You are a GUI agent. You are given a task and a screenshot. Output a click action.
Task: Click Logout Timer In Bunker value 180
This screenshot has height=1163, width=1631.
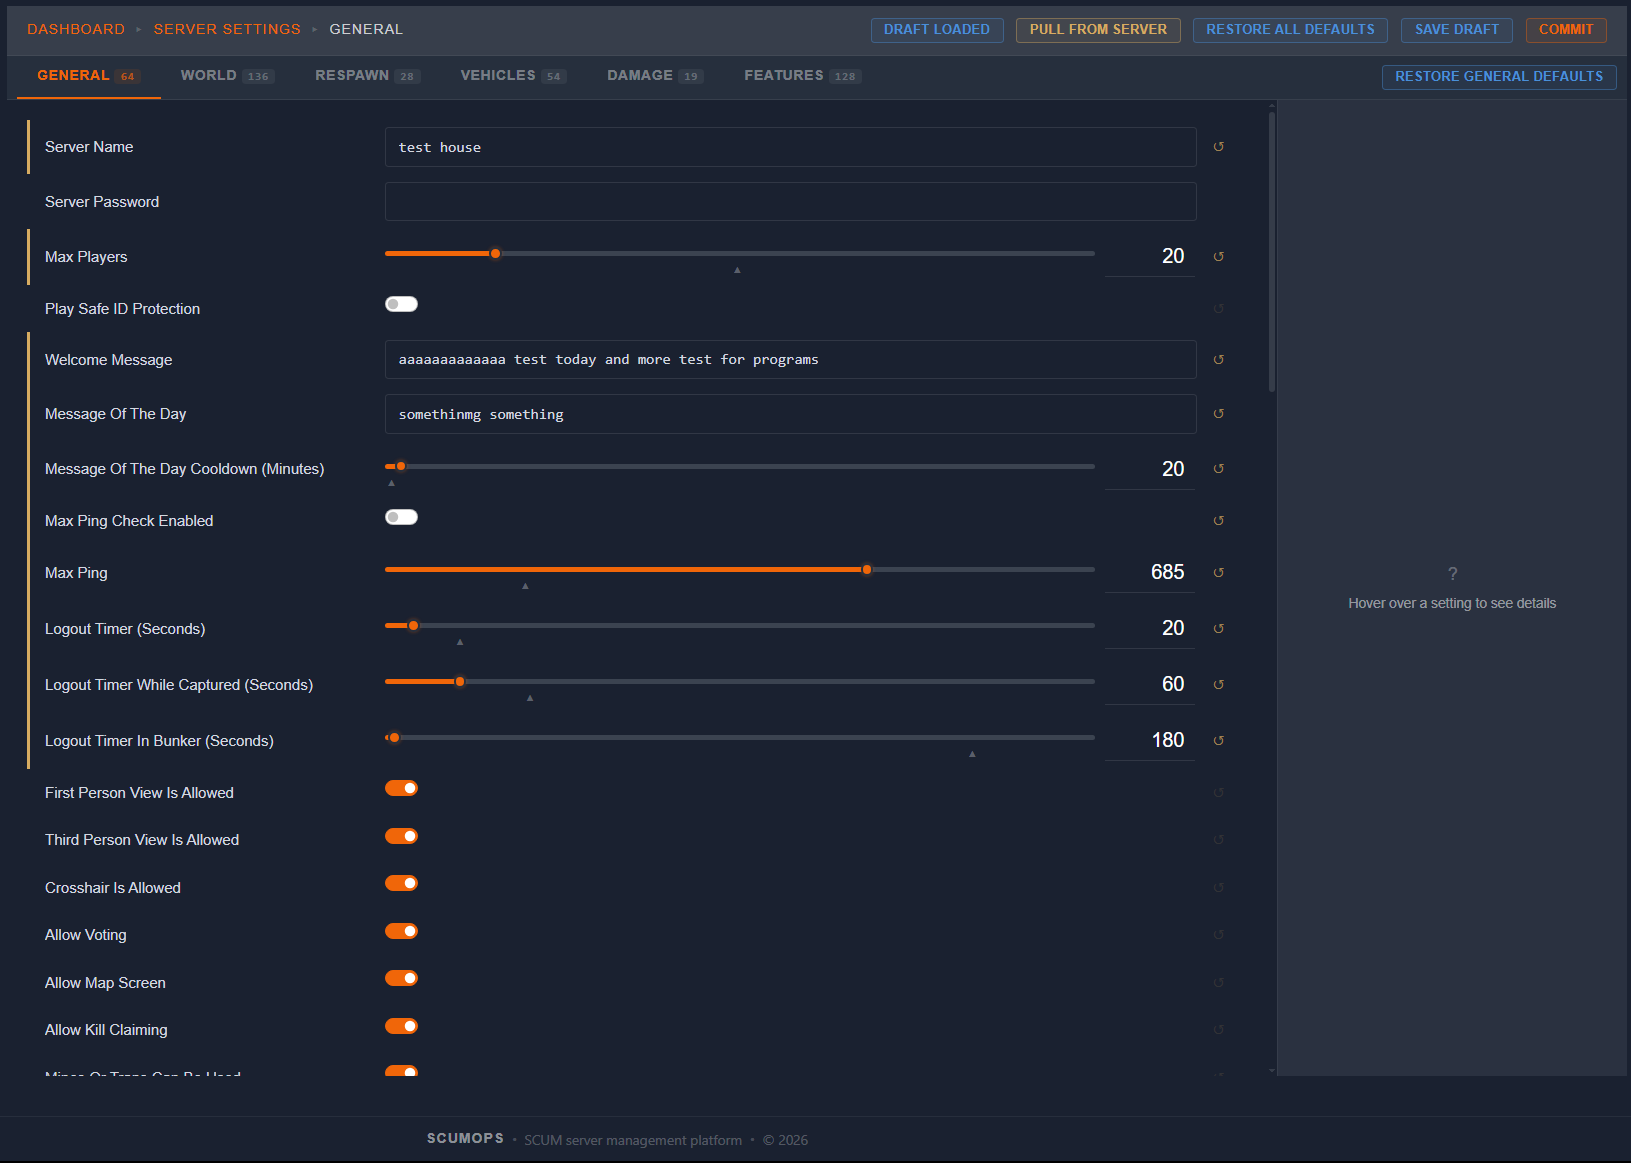pos(1150,740)
